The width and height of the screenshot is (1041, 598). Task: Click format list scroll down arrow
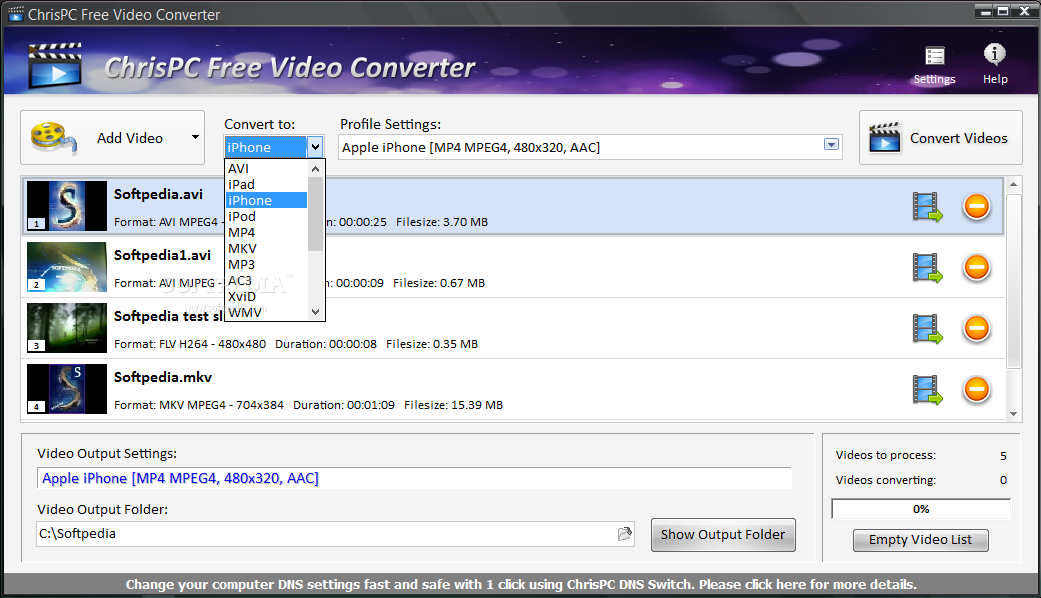(x=316, y=312)
